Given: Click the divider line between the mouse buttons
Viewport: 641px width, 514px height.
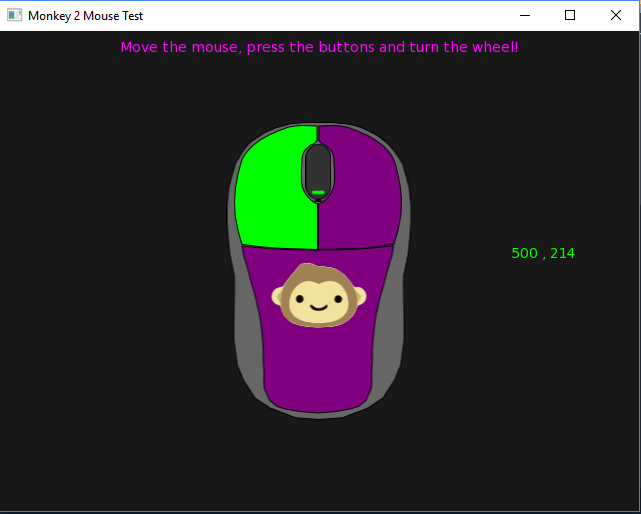Looking at the screenshot, I should point(318,225).
